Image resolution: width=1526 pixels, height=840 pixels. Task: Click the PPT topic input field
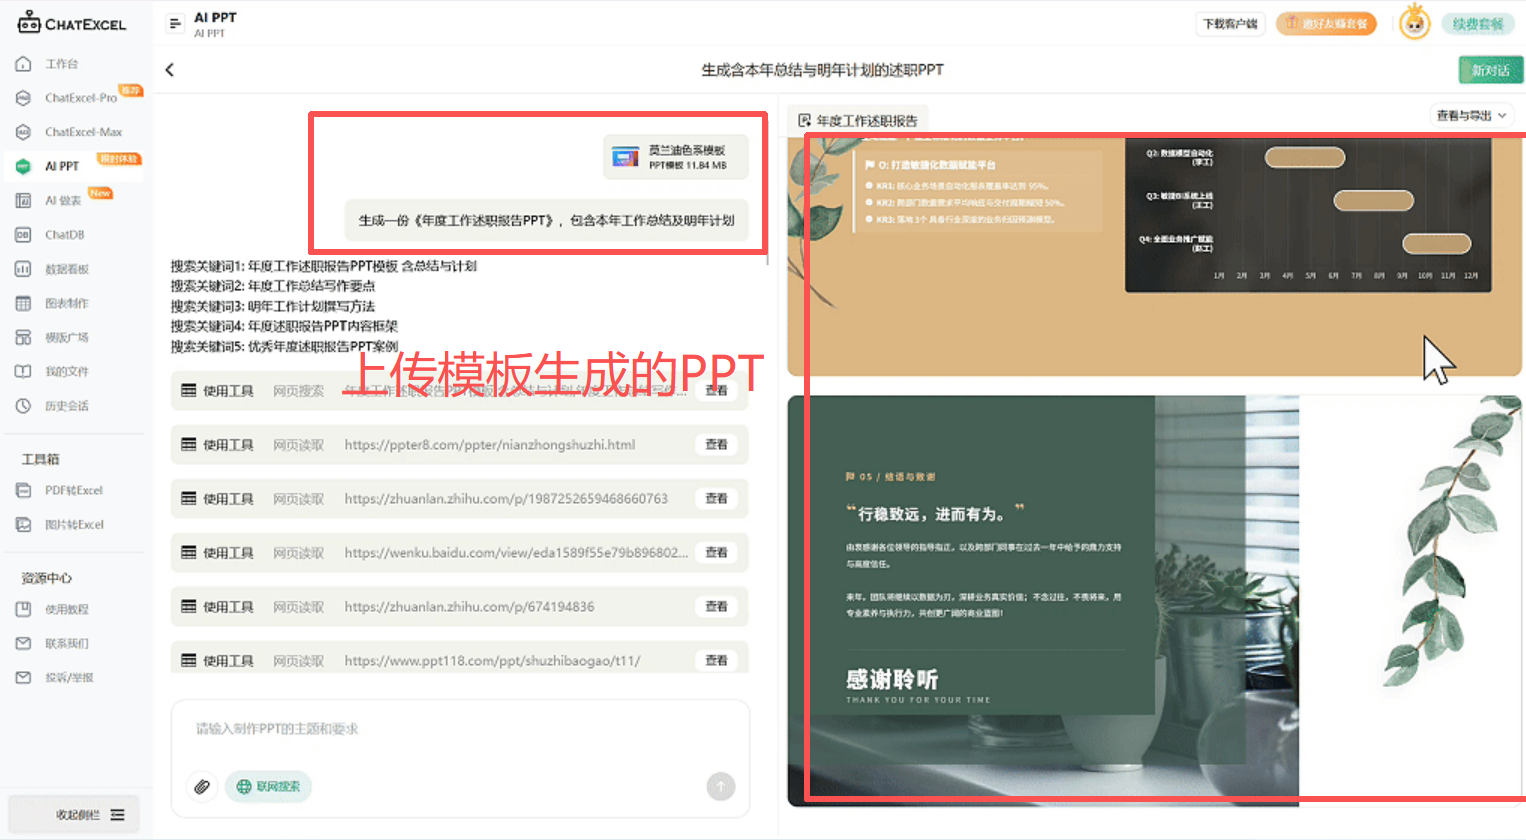coord(460,729)
